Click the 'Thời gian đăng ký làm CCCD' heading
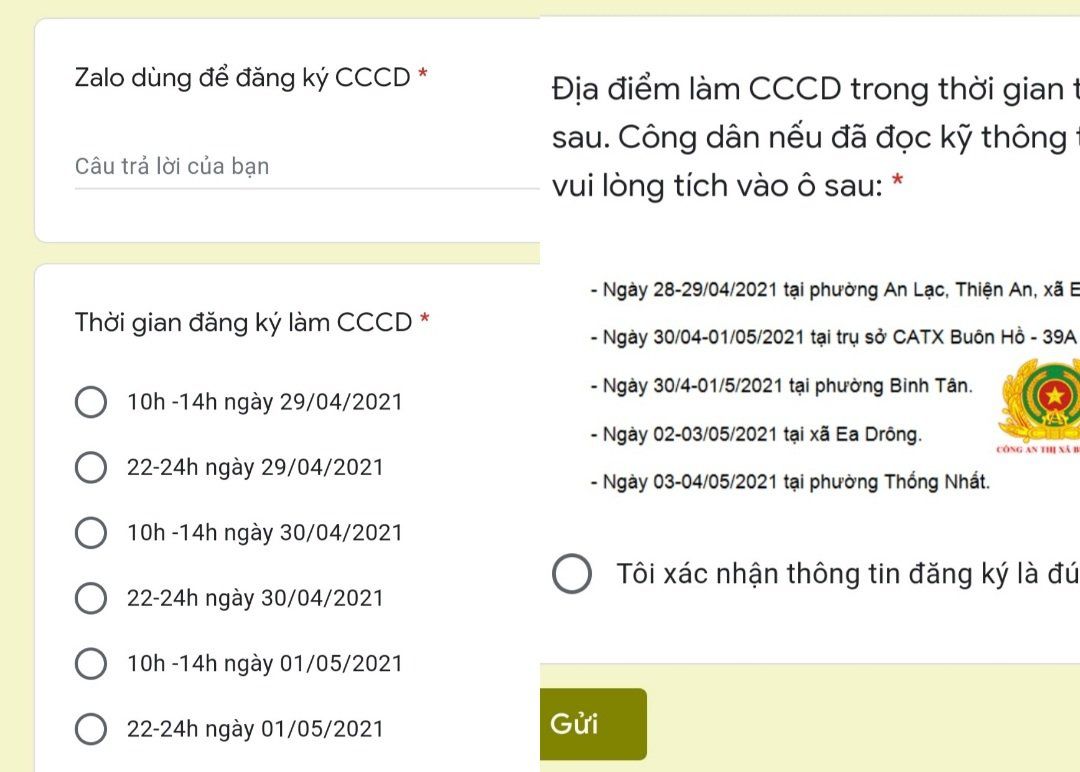 pos(243,322)
